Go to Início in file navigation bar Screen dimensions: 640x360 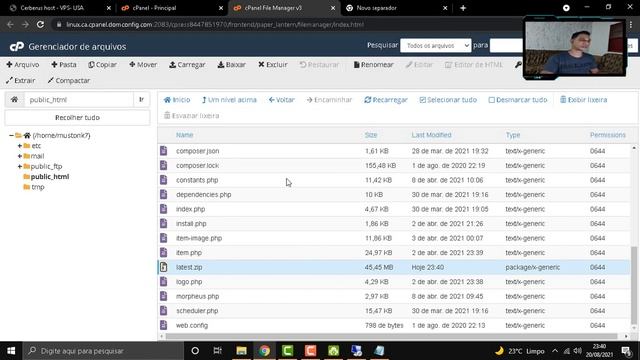pyautogui.click(x=177, y=100)
